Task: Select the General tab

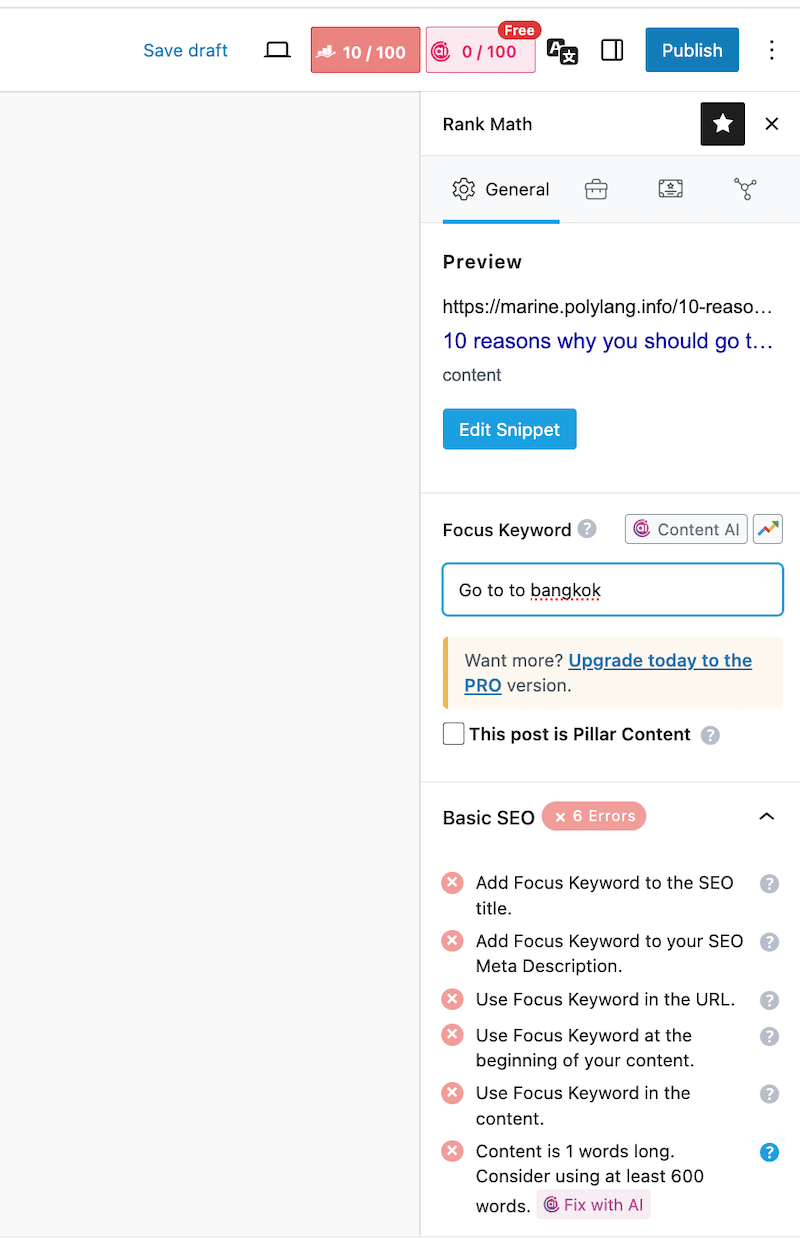Action: (x=501, y=189)
